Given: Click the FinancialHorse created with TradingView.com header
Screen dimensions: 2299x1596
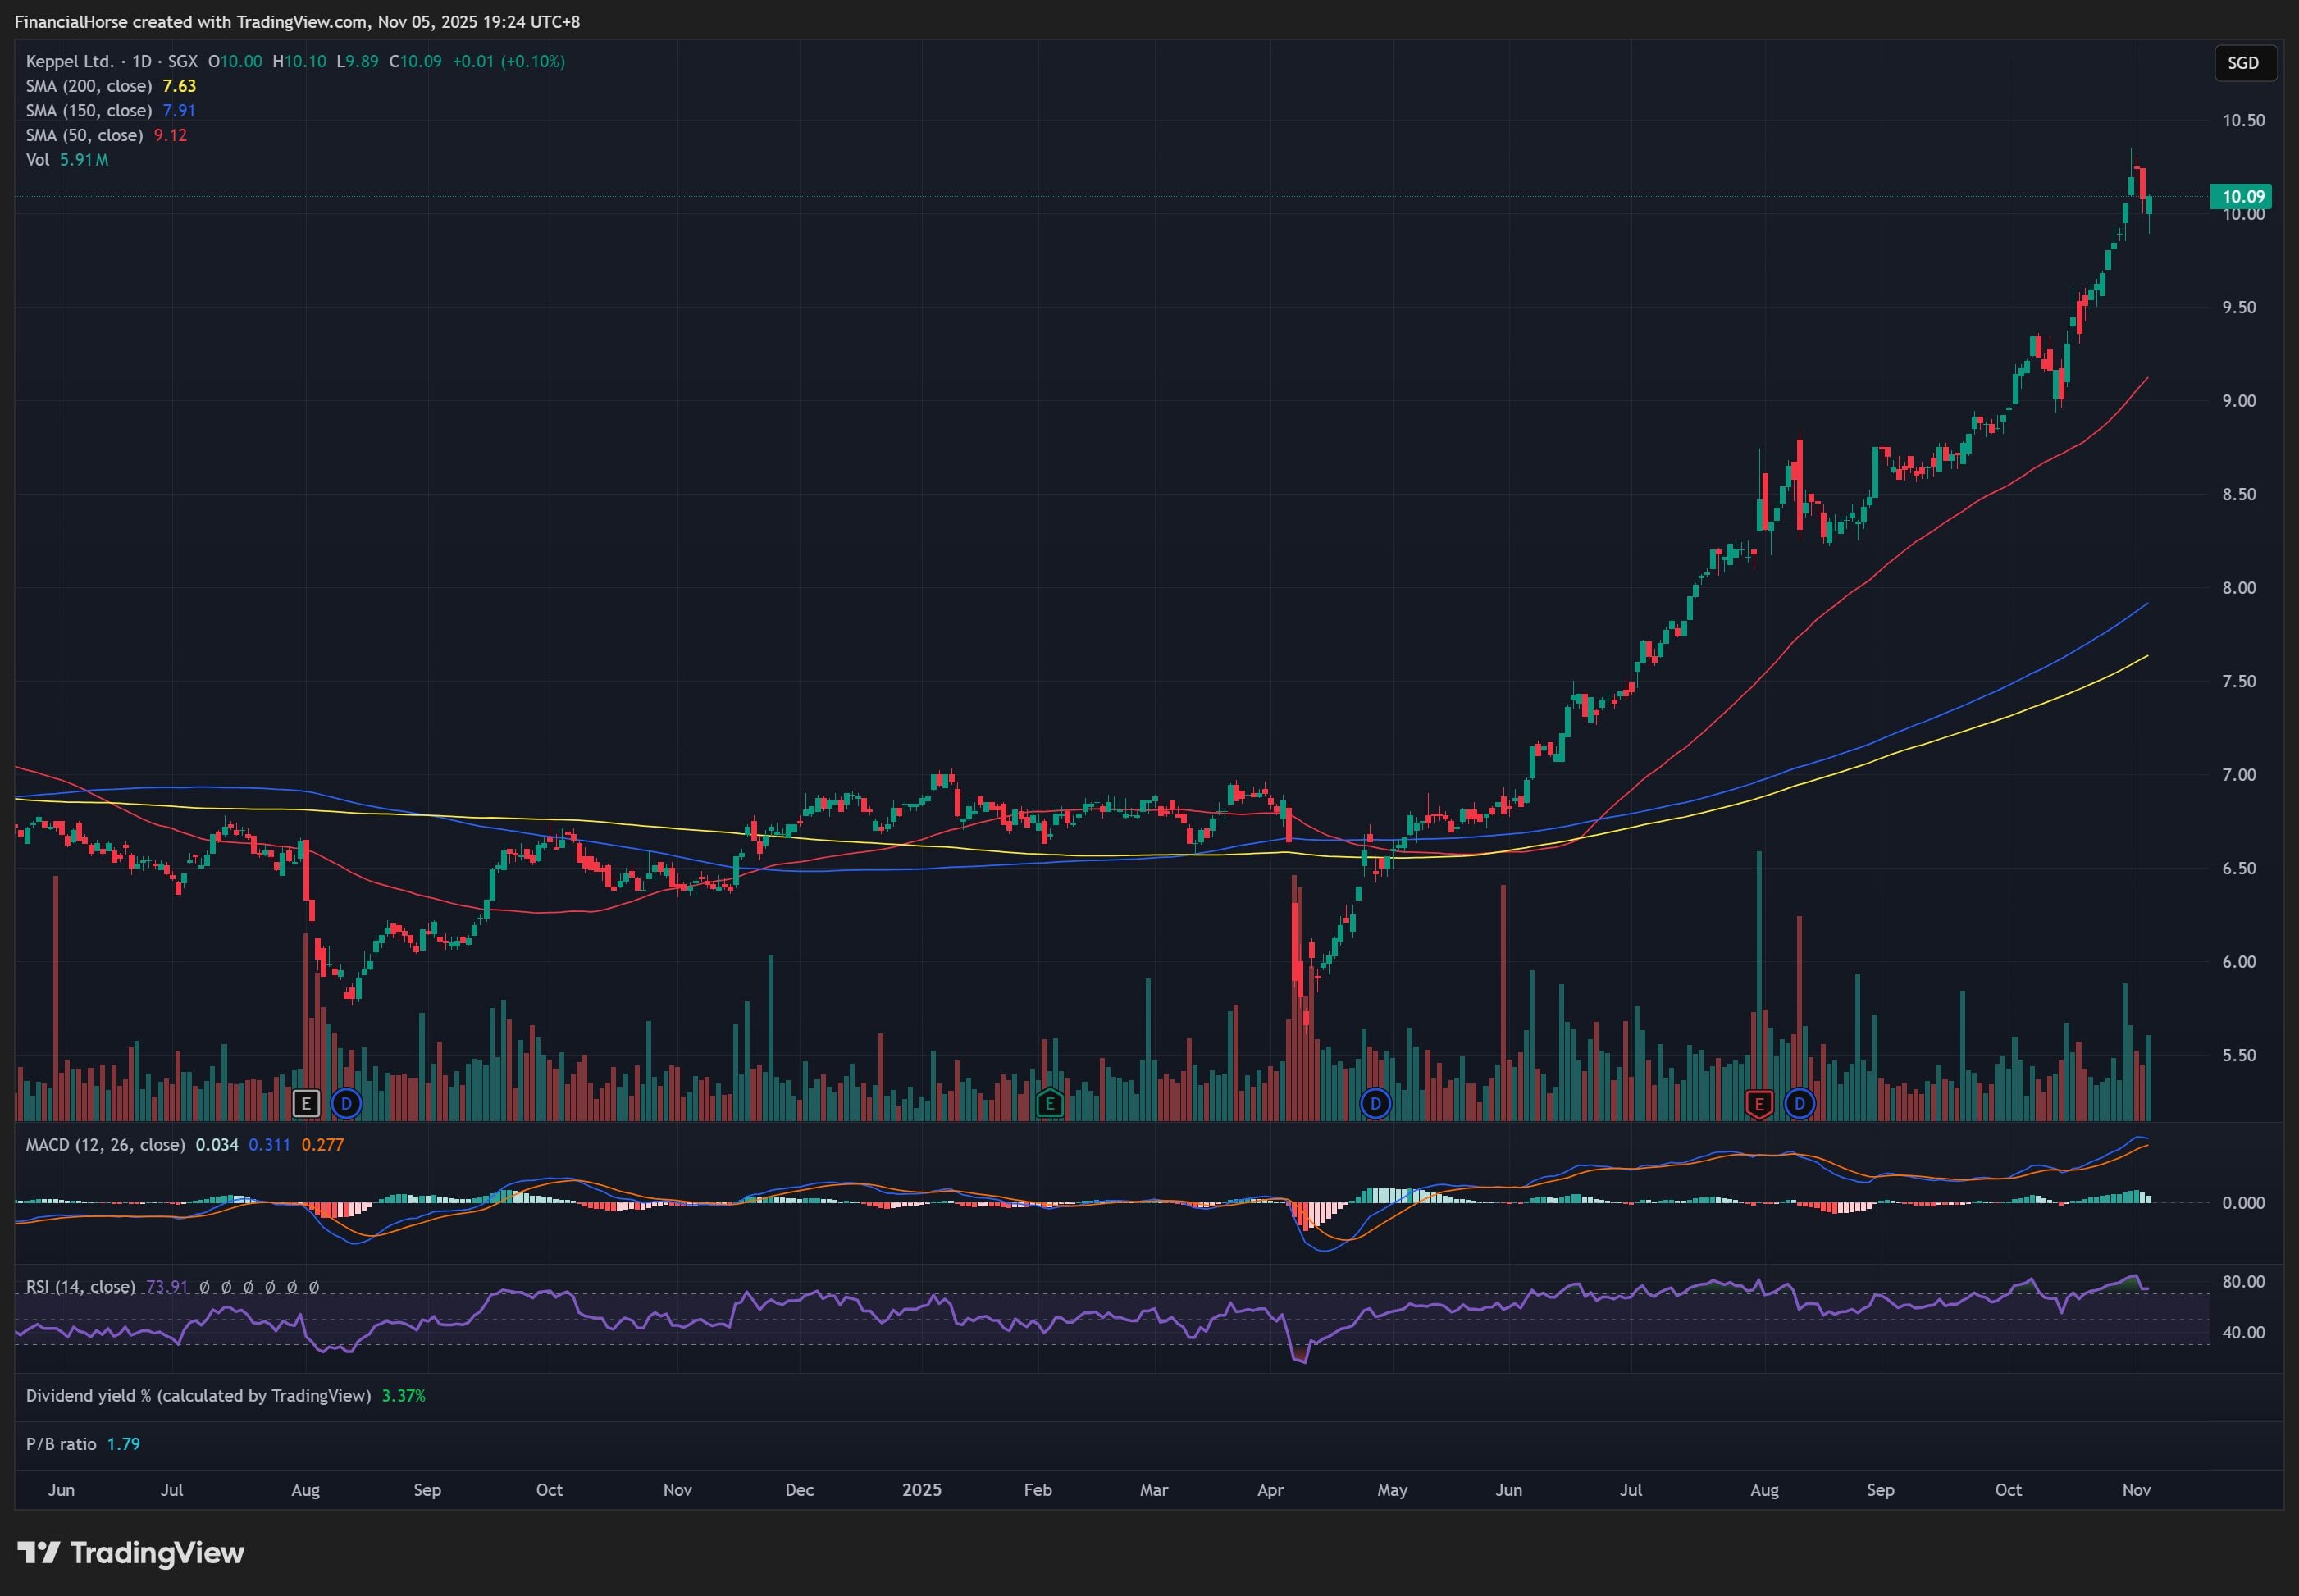Looking at the screenshot, I should tap(297, 21).
